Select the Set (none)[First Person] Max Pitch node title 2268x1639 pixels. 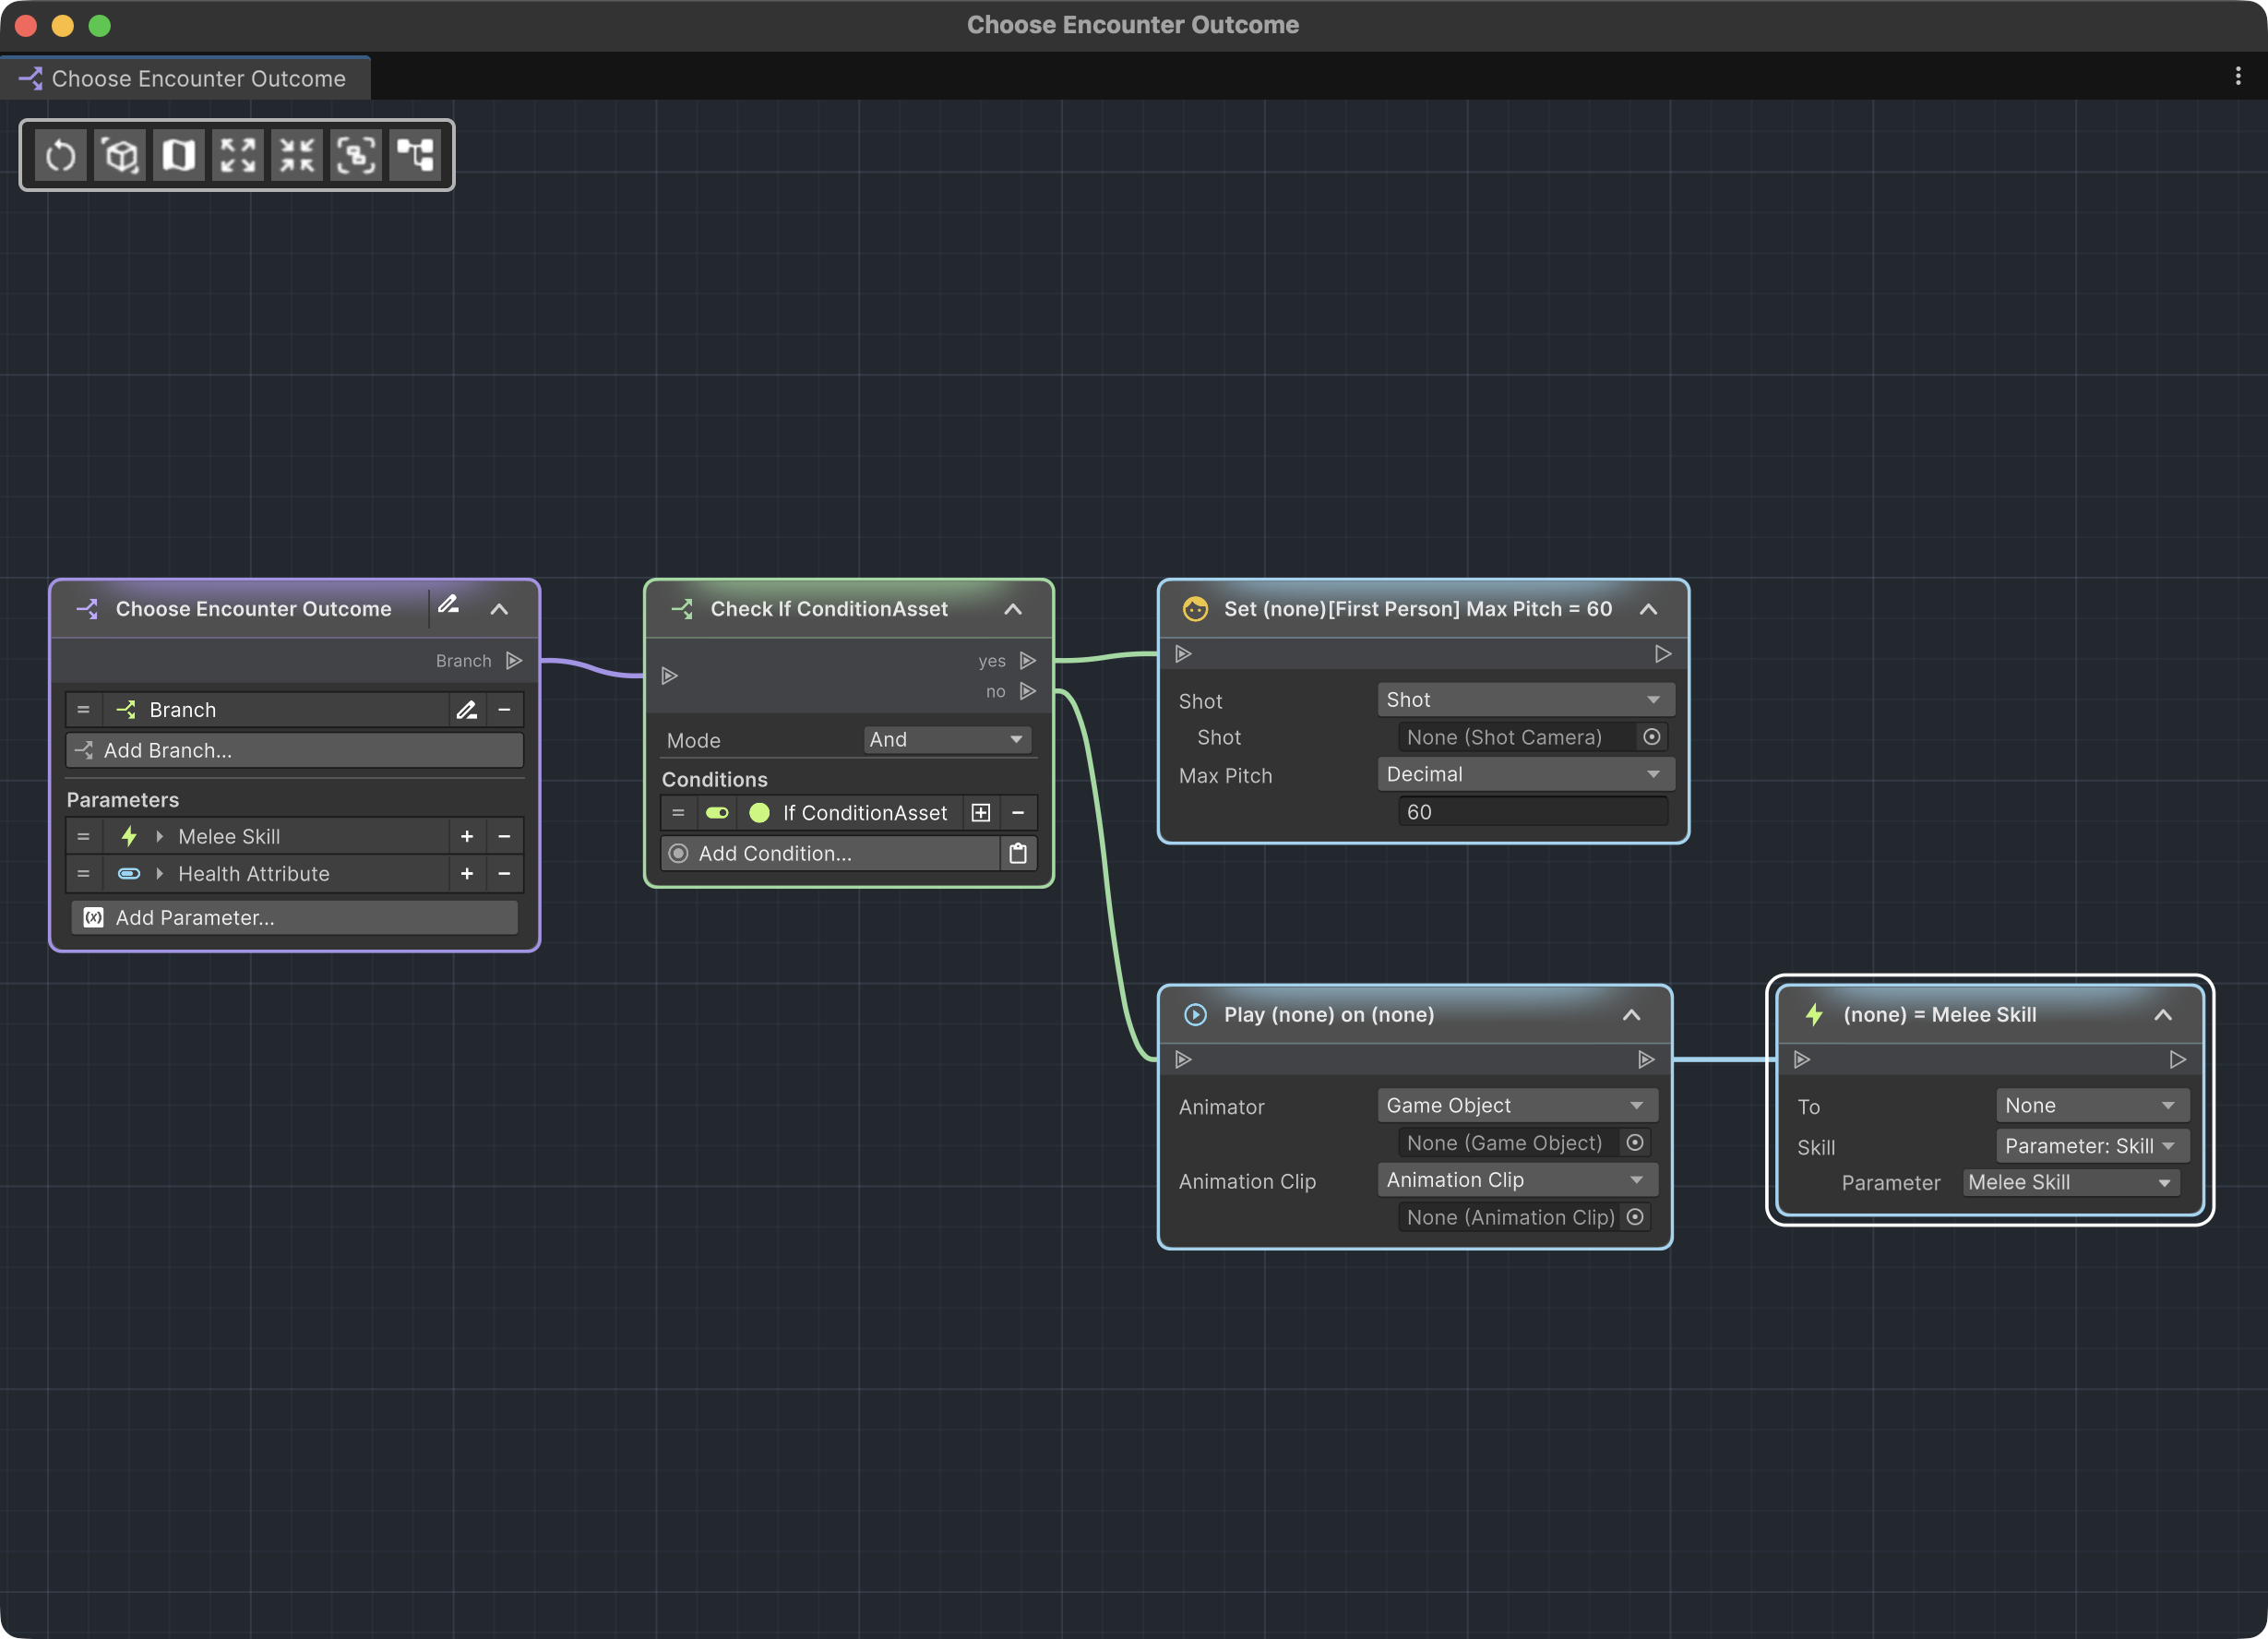(1418, 609)
